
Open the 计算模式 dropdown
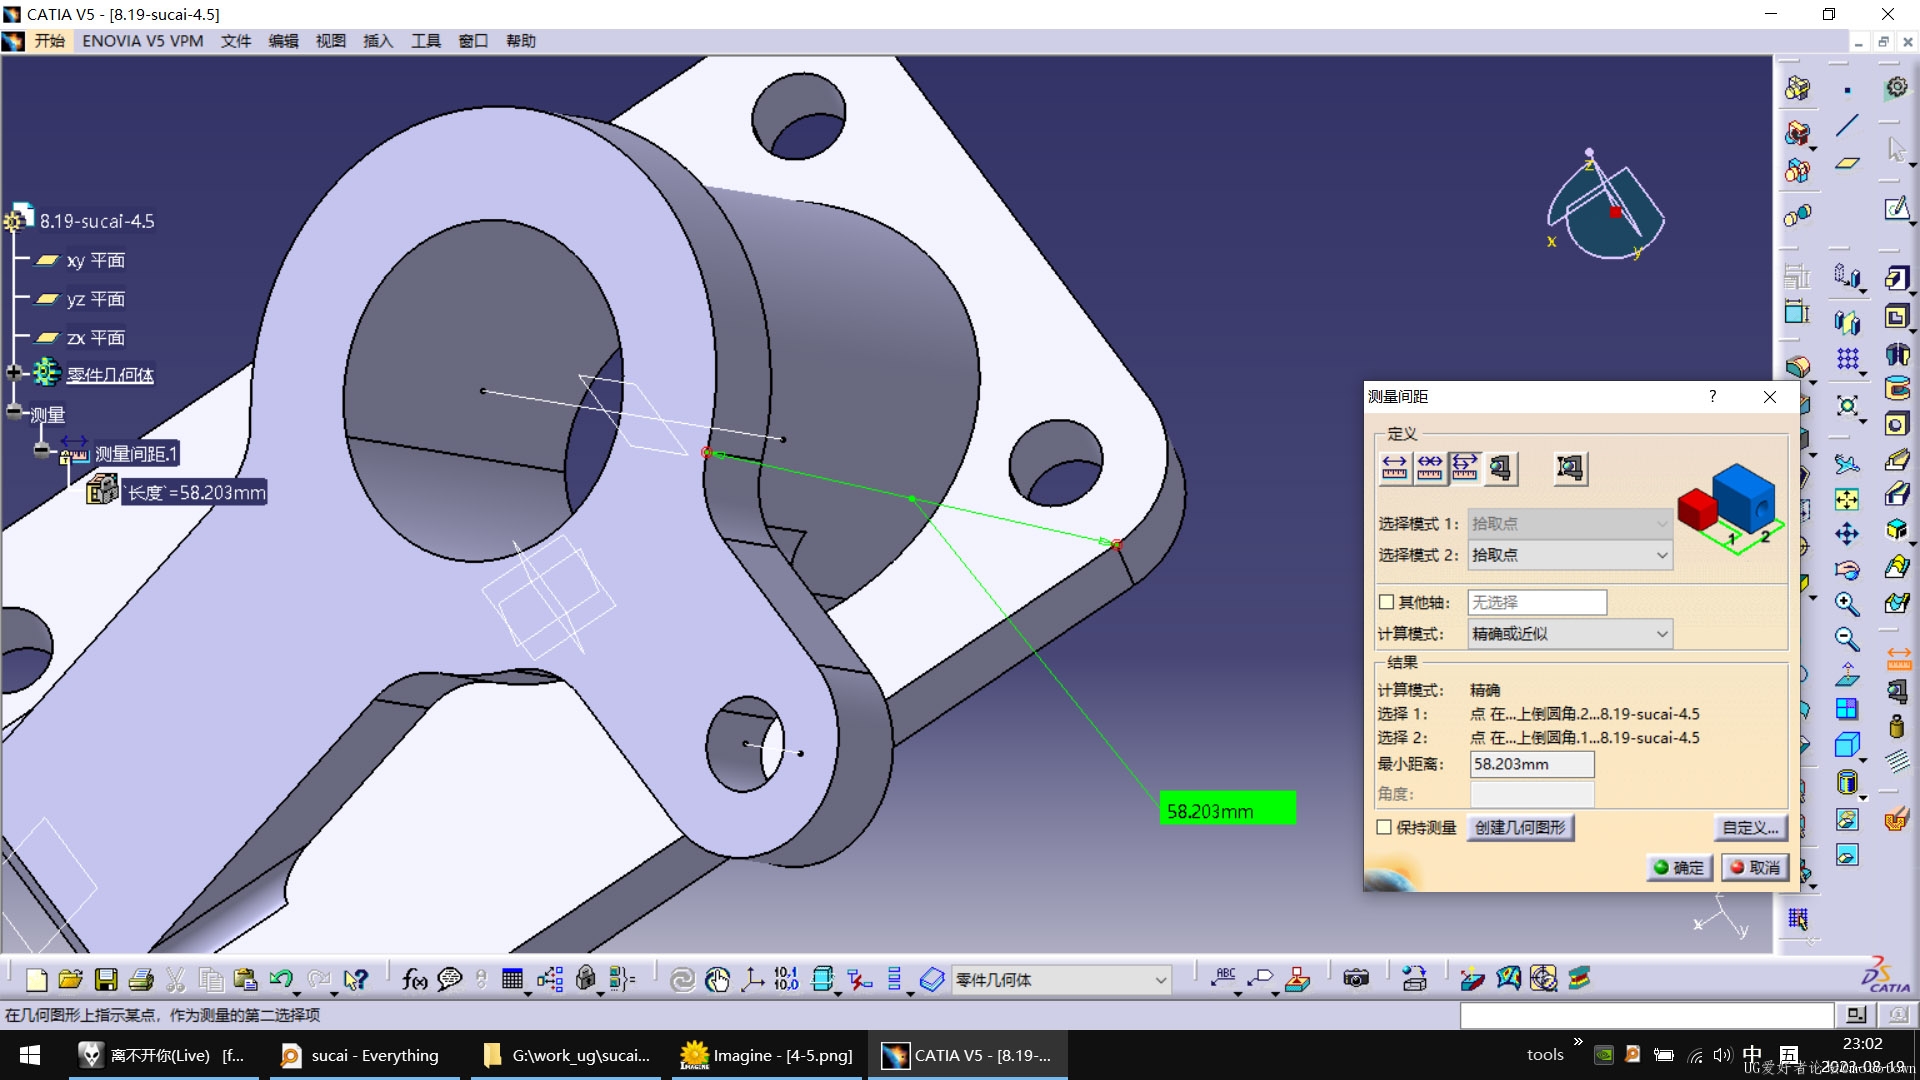click(1570, 634)
